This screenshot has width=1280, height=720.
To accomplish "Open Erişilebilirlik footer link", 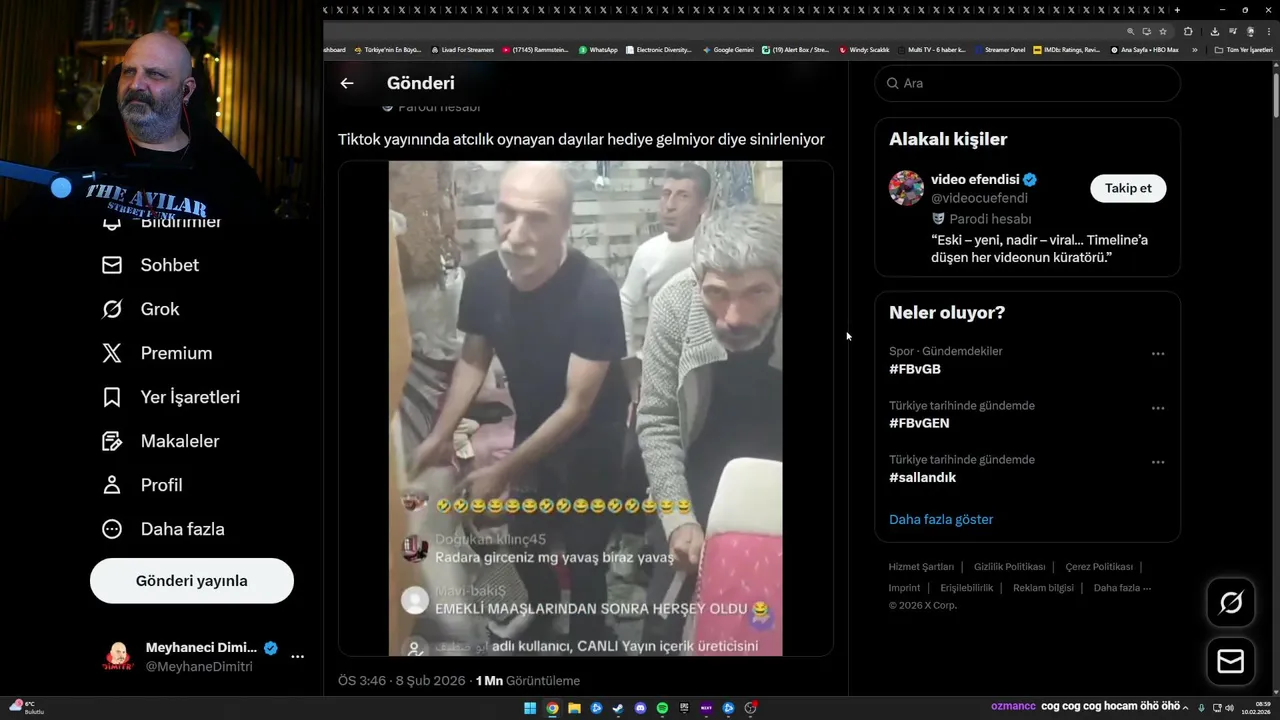I will pos(966,588).
